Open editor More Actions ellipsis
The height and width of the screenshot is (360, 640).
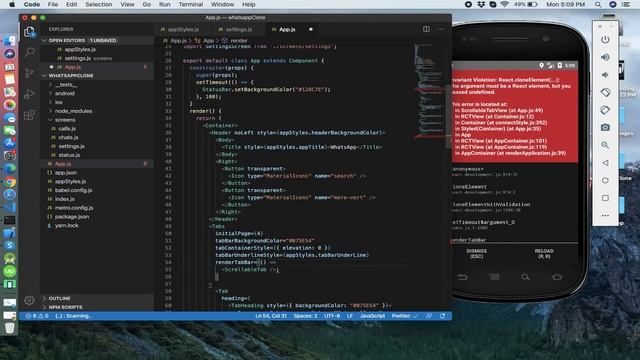click(x=440, y=29)
